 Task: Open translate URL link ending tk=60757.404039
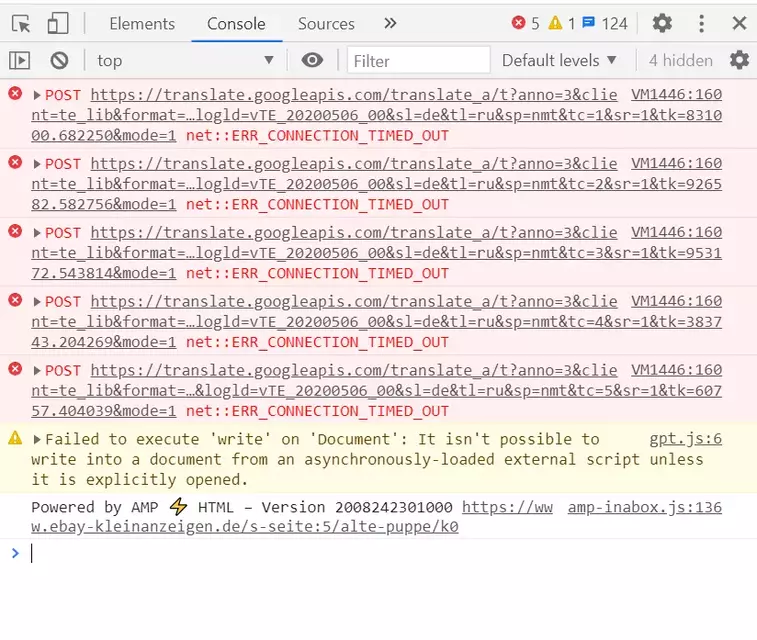tap(377, 391)
